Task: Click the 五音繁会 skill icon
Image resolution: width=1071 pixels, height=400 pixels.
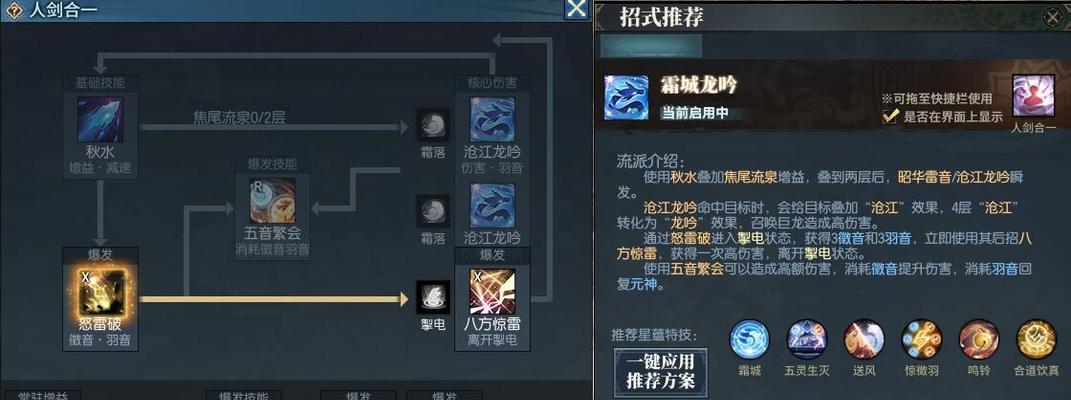Action: (x=273, y=201)
